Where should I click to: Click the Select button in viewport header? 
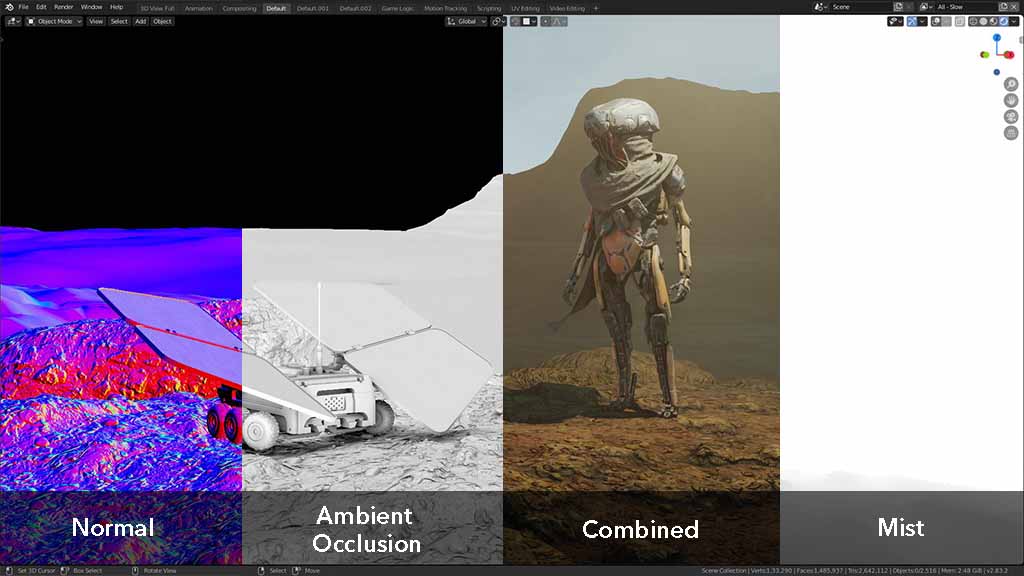click(x=119, y=21)
